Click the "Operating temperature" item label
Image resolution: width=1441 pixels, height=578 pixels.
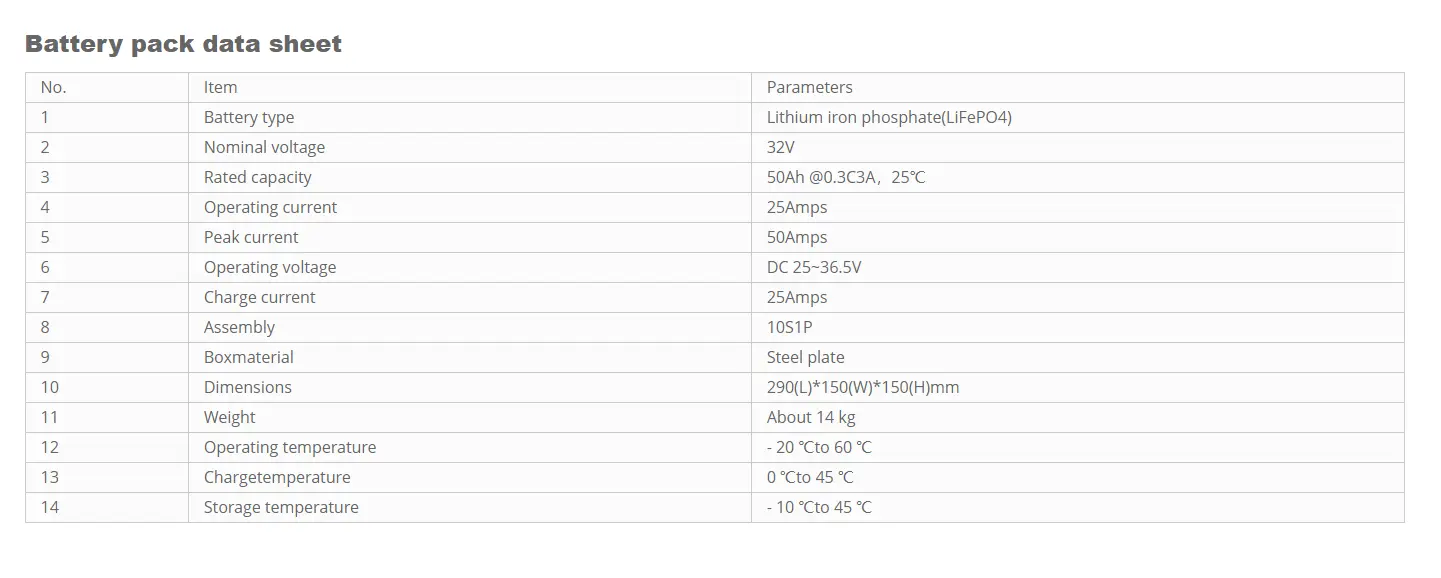tap(290, 448)
